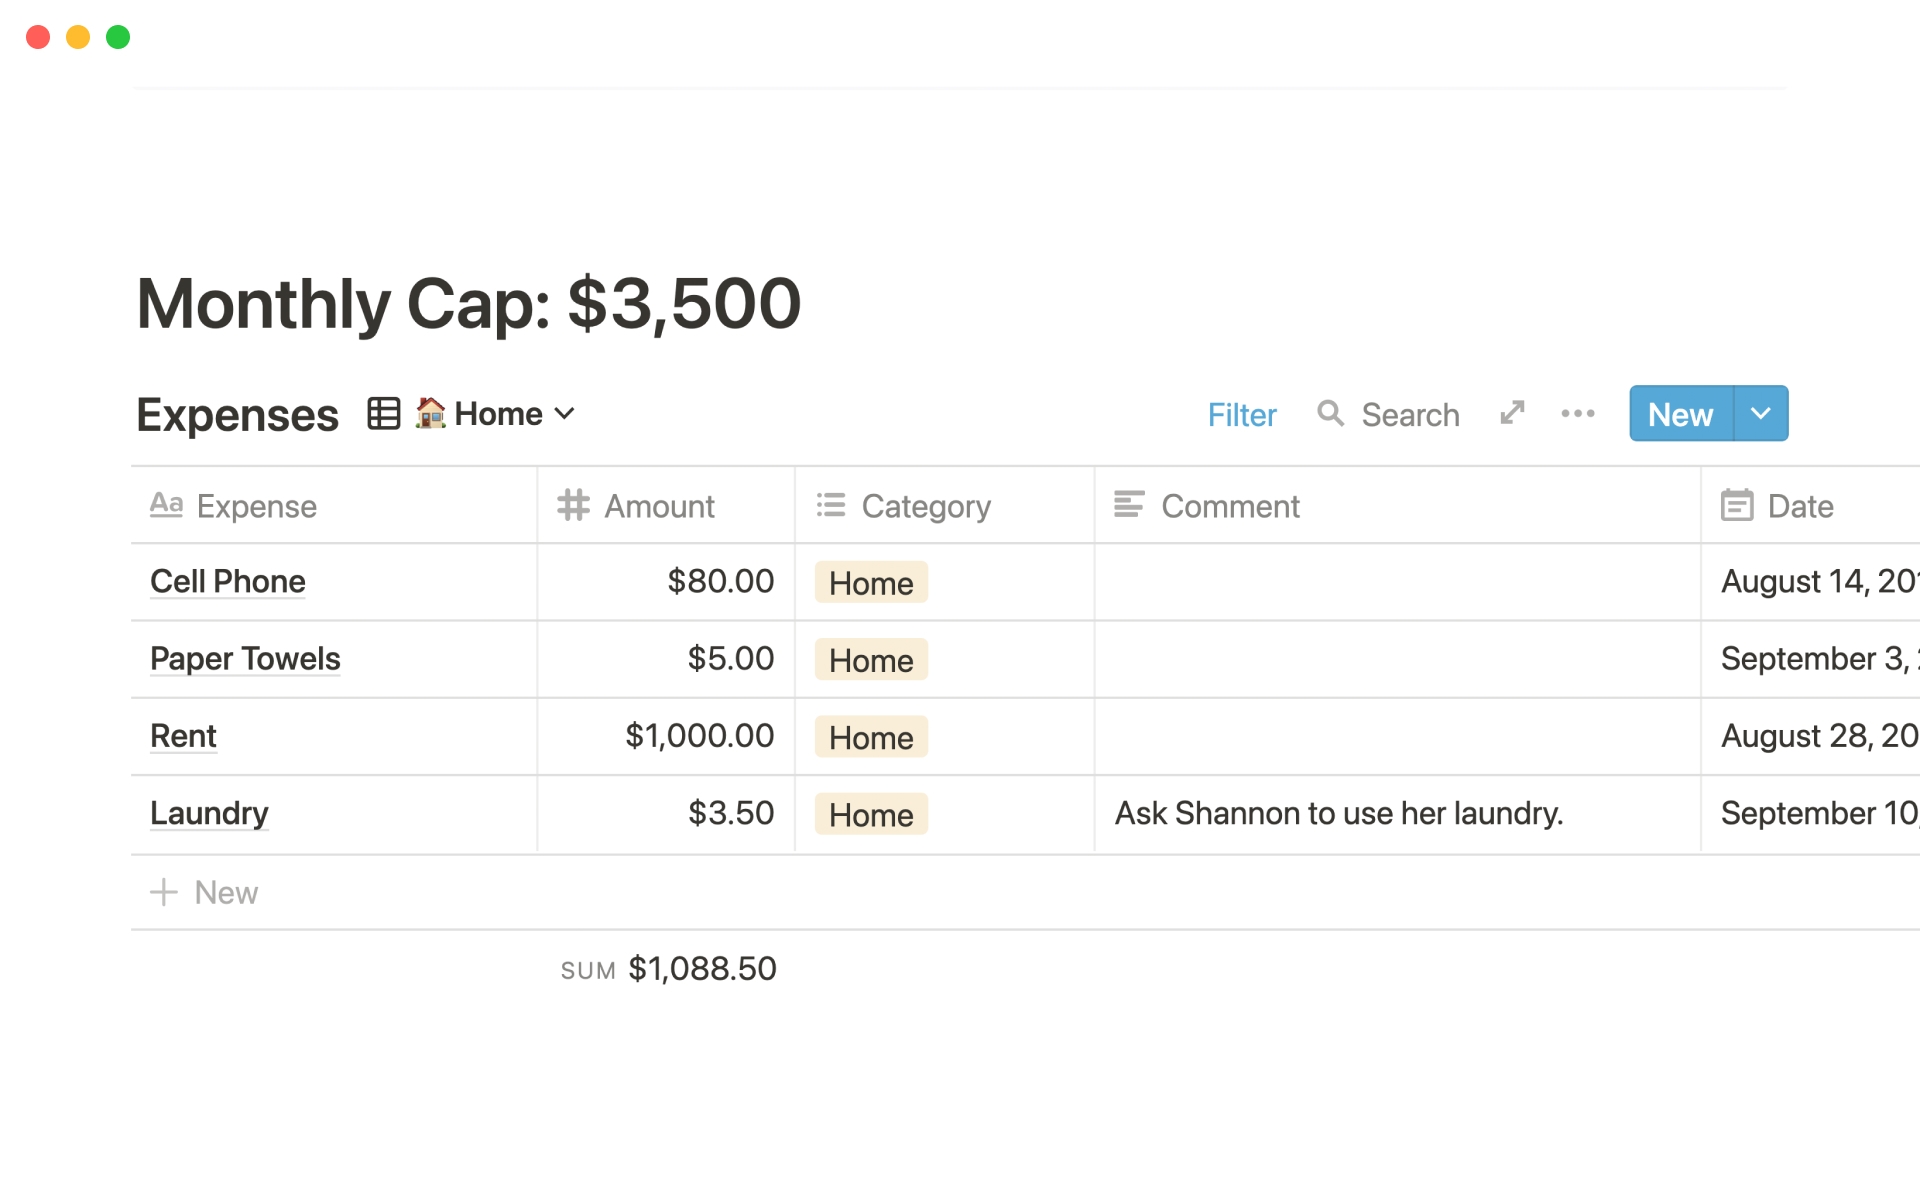Image resolution: width=1920 pixels, height=1200 pixels.
Task: Click the New button to add expense
Action: (x=1679, y=413)
